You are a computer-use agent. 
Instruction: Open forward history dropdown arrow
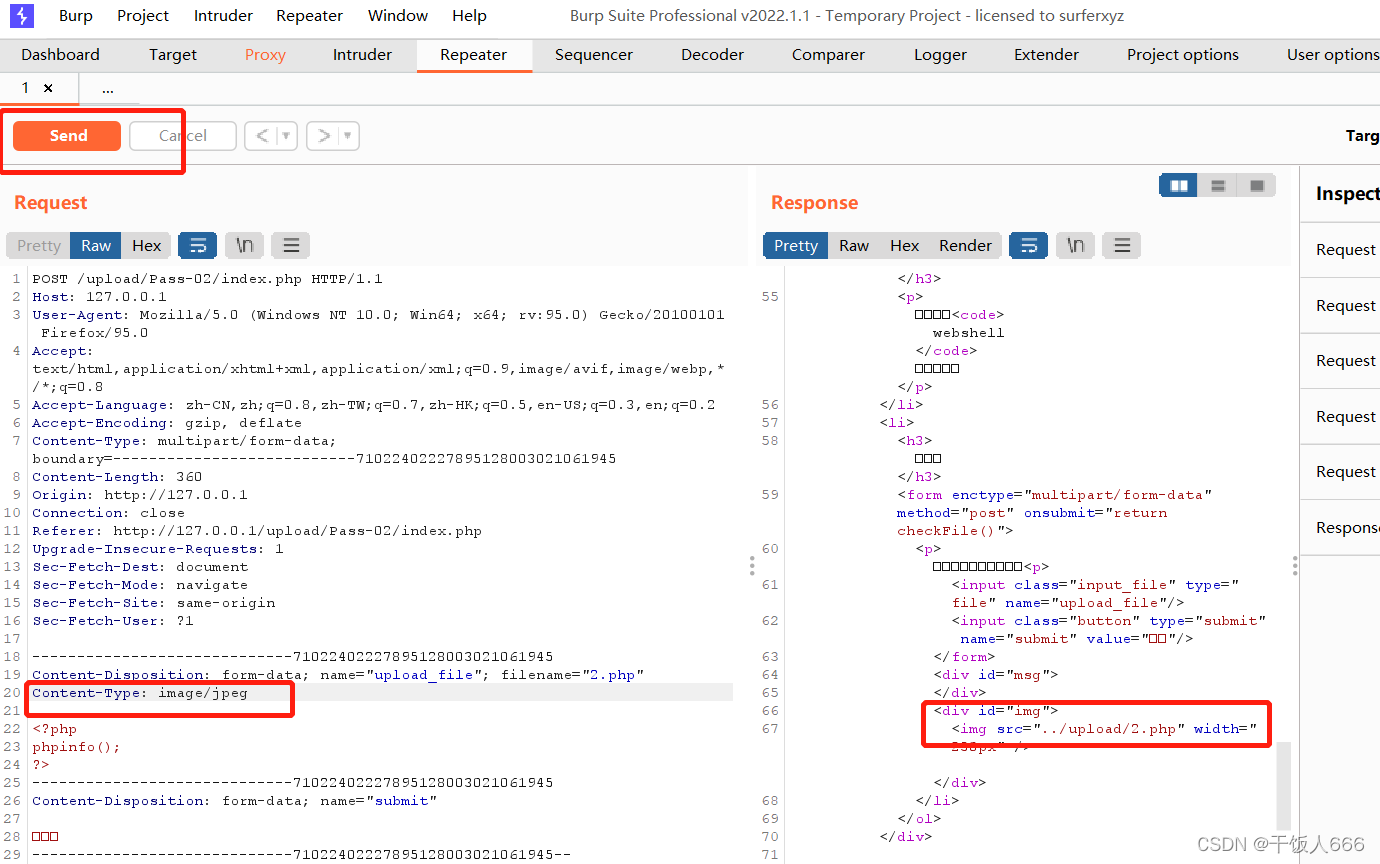pyautogui.click(x=348, y=136)
